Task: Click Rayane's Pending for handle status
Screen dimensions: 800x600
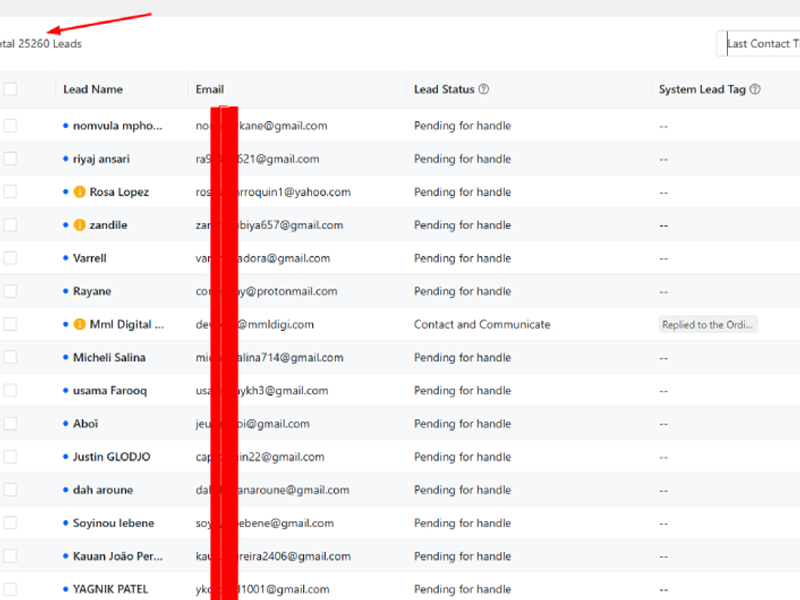Action: click(462, 291)
